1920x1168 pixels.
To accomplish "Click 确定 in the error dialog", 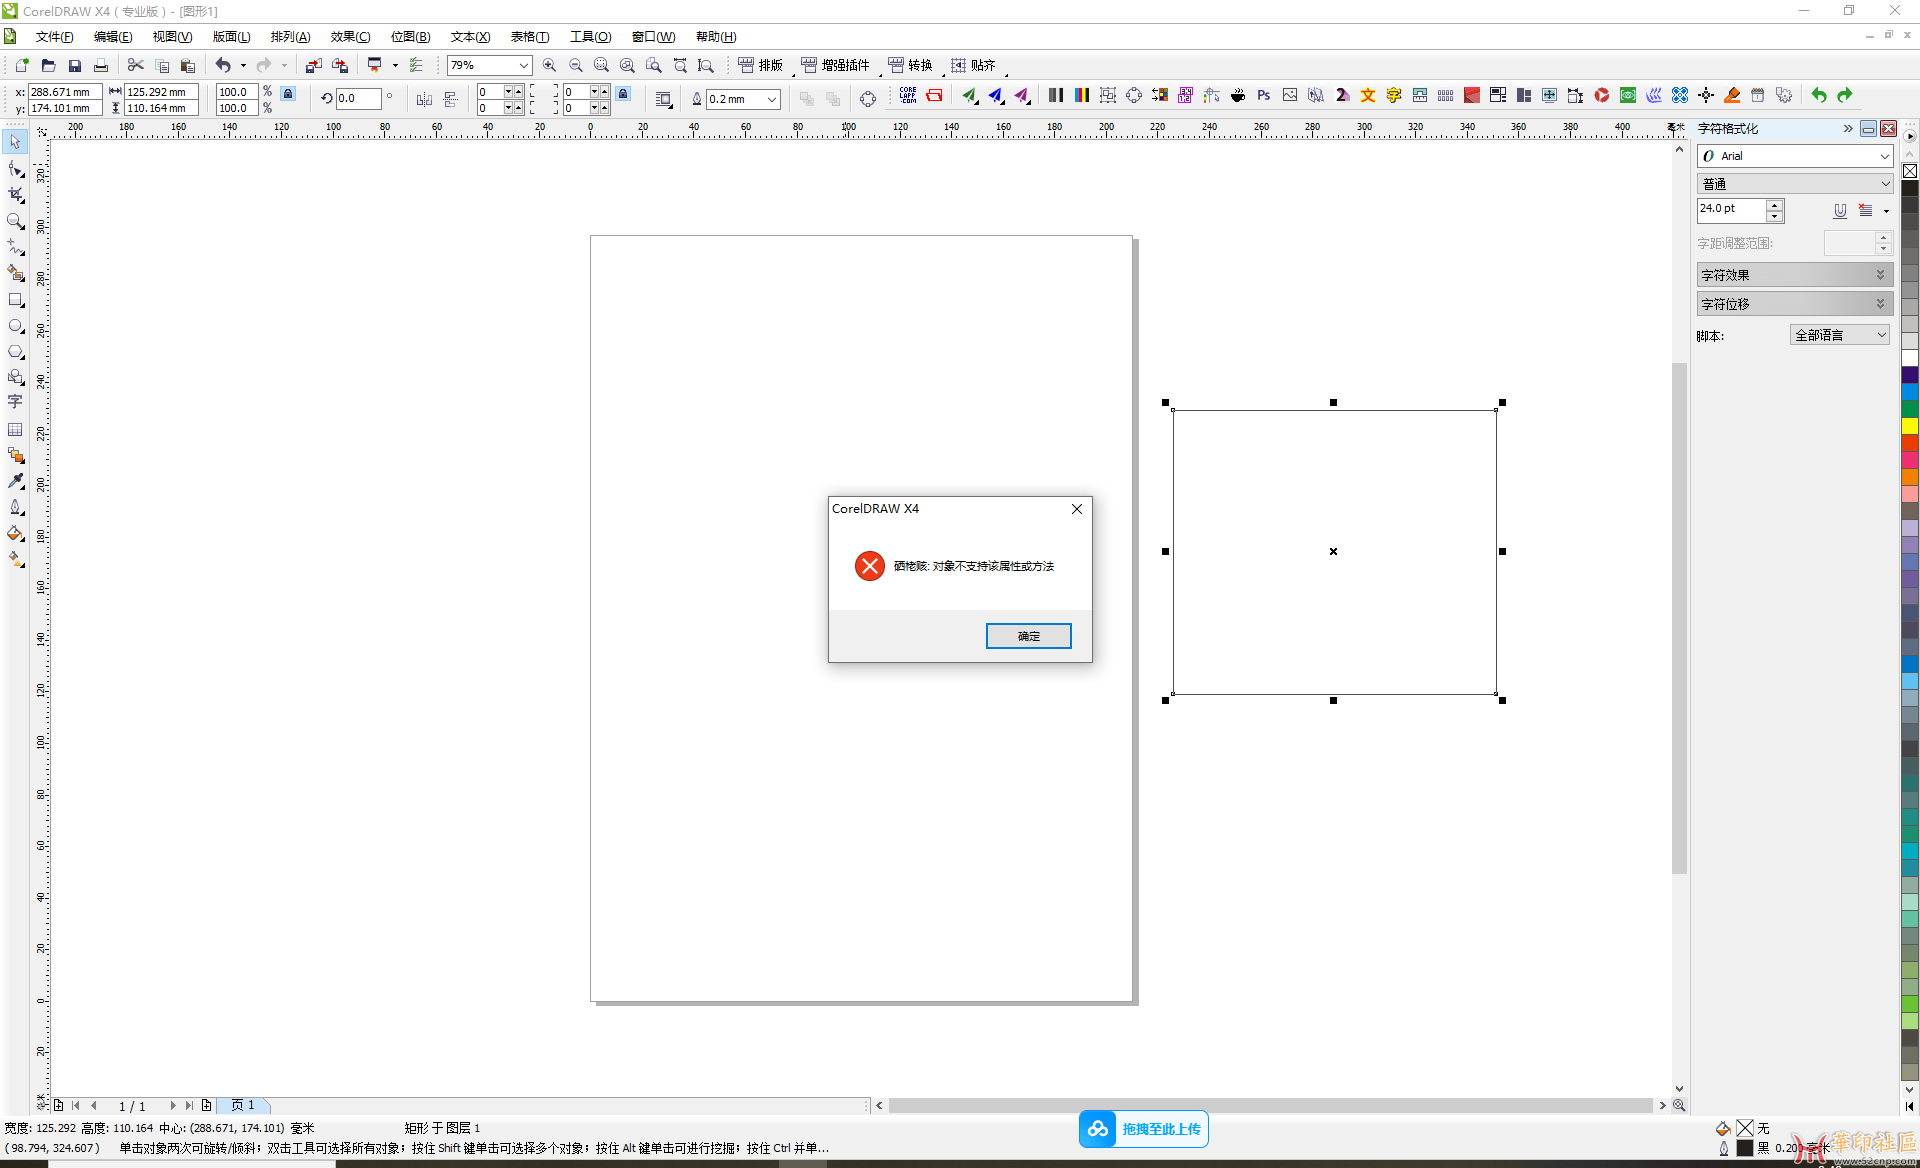I will 1028,636.
